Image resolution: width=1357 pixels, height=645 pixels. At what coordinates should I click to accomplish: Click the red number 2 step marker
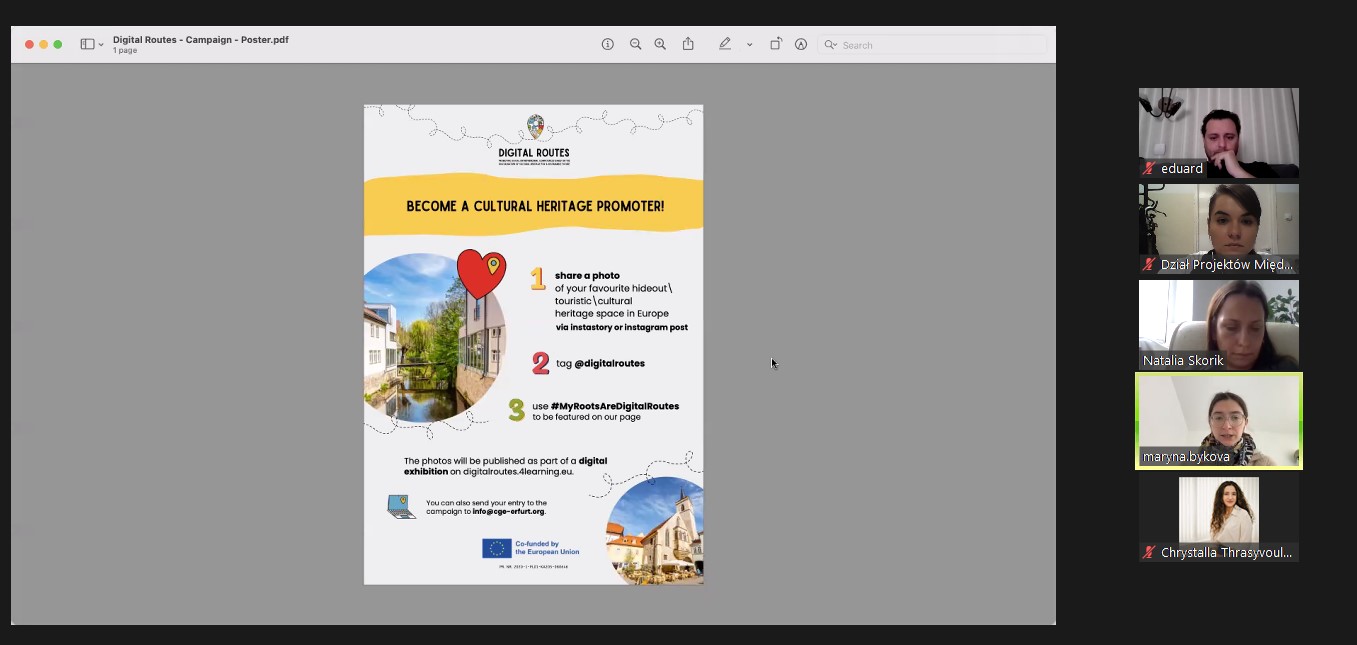click(x=540, y=363)
